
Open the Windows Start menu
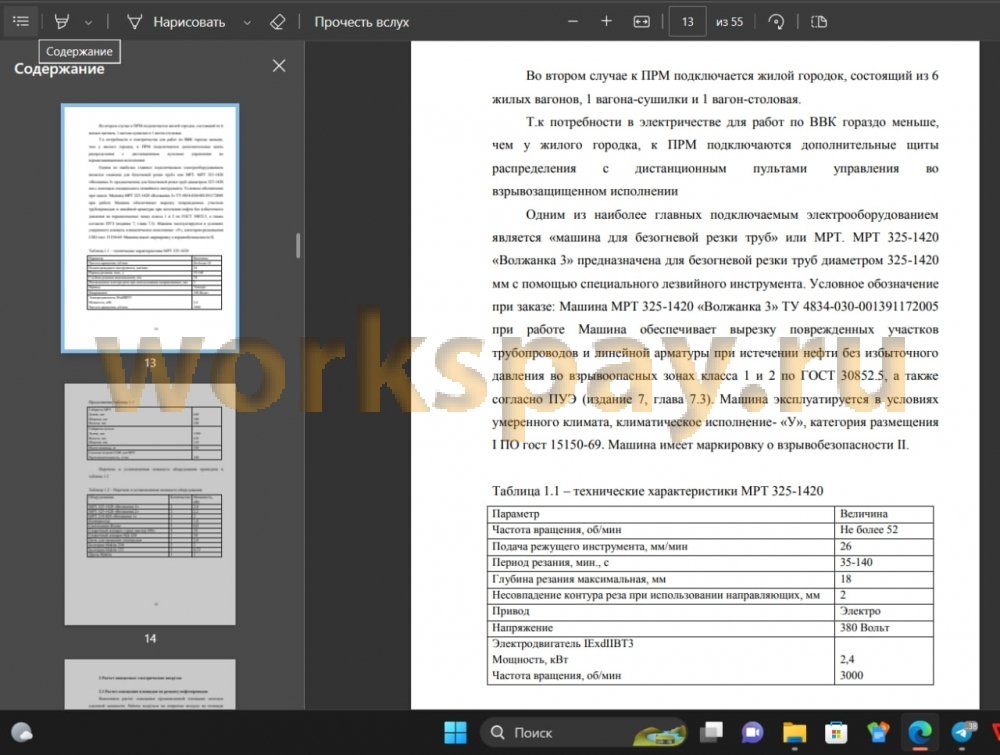coord(455,733)
